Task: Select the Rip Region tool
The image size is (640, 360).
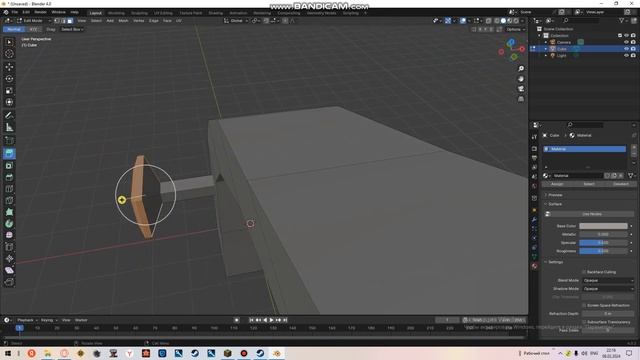Action: 9,282
